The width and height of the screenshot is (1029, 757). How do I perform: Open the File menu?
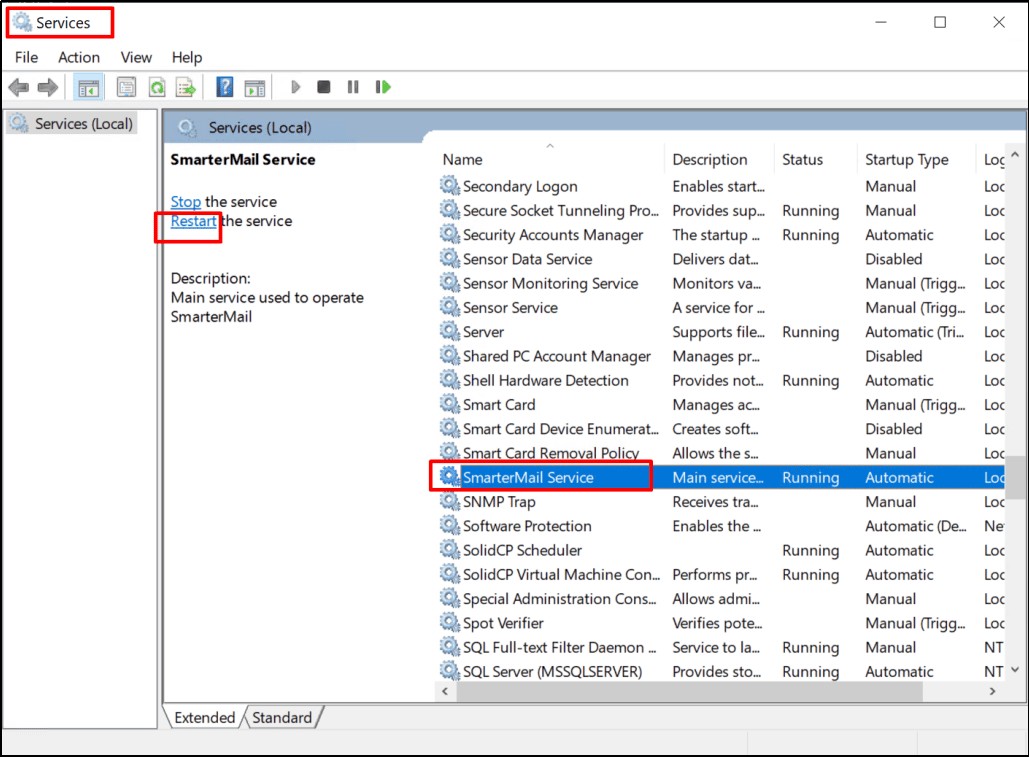[x=26, y=57]
